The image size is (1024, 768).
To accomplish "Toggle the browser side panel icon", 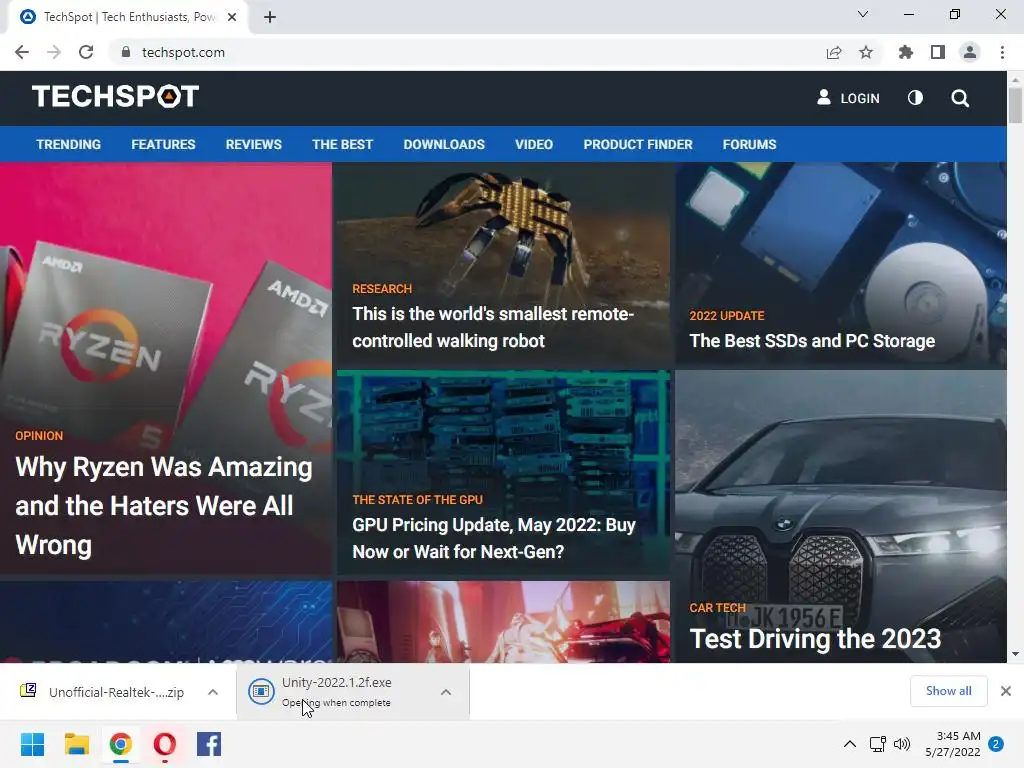I will pos(938,52).
